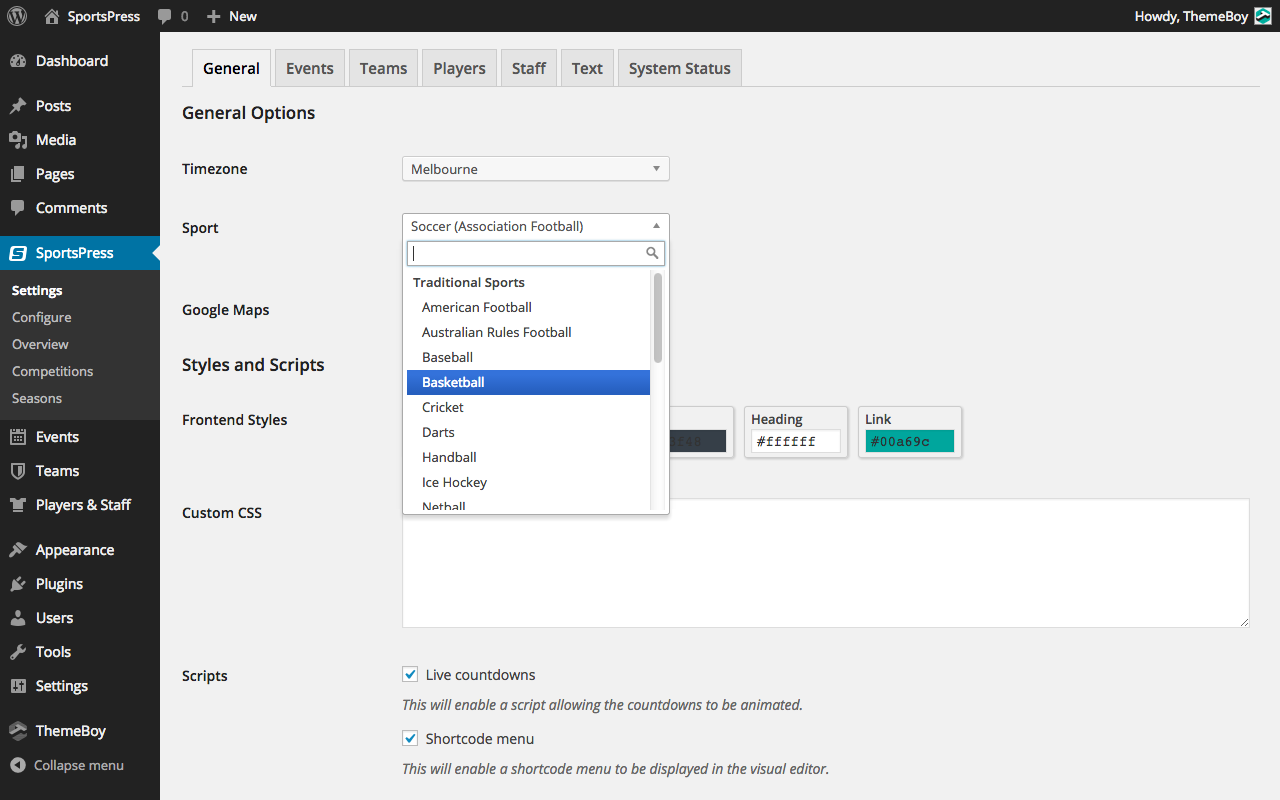The image size is (1280, 800).
Task: Switch to the System Status tab
Action: [679, 68]
